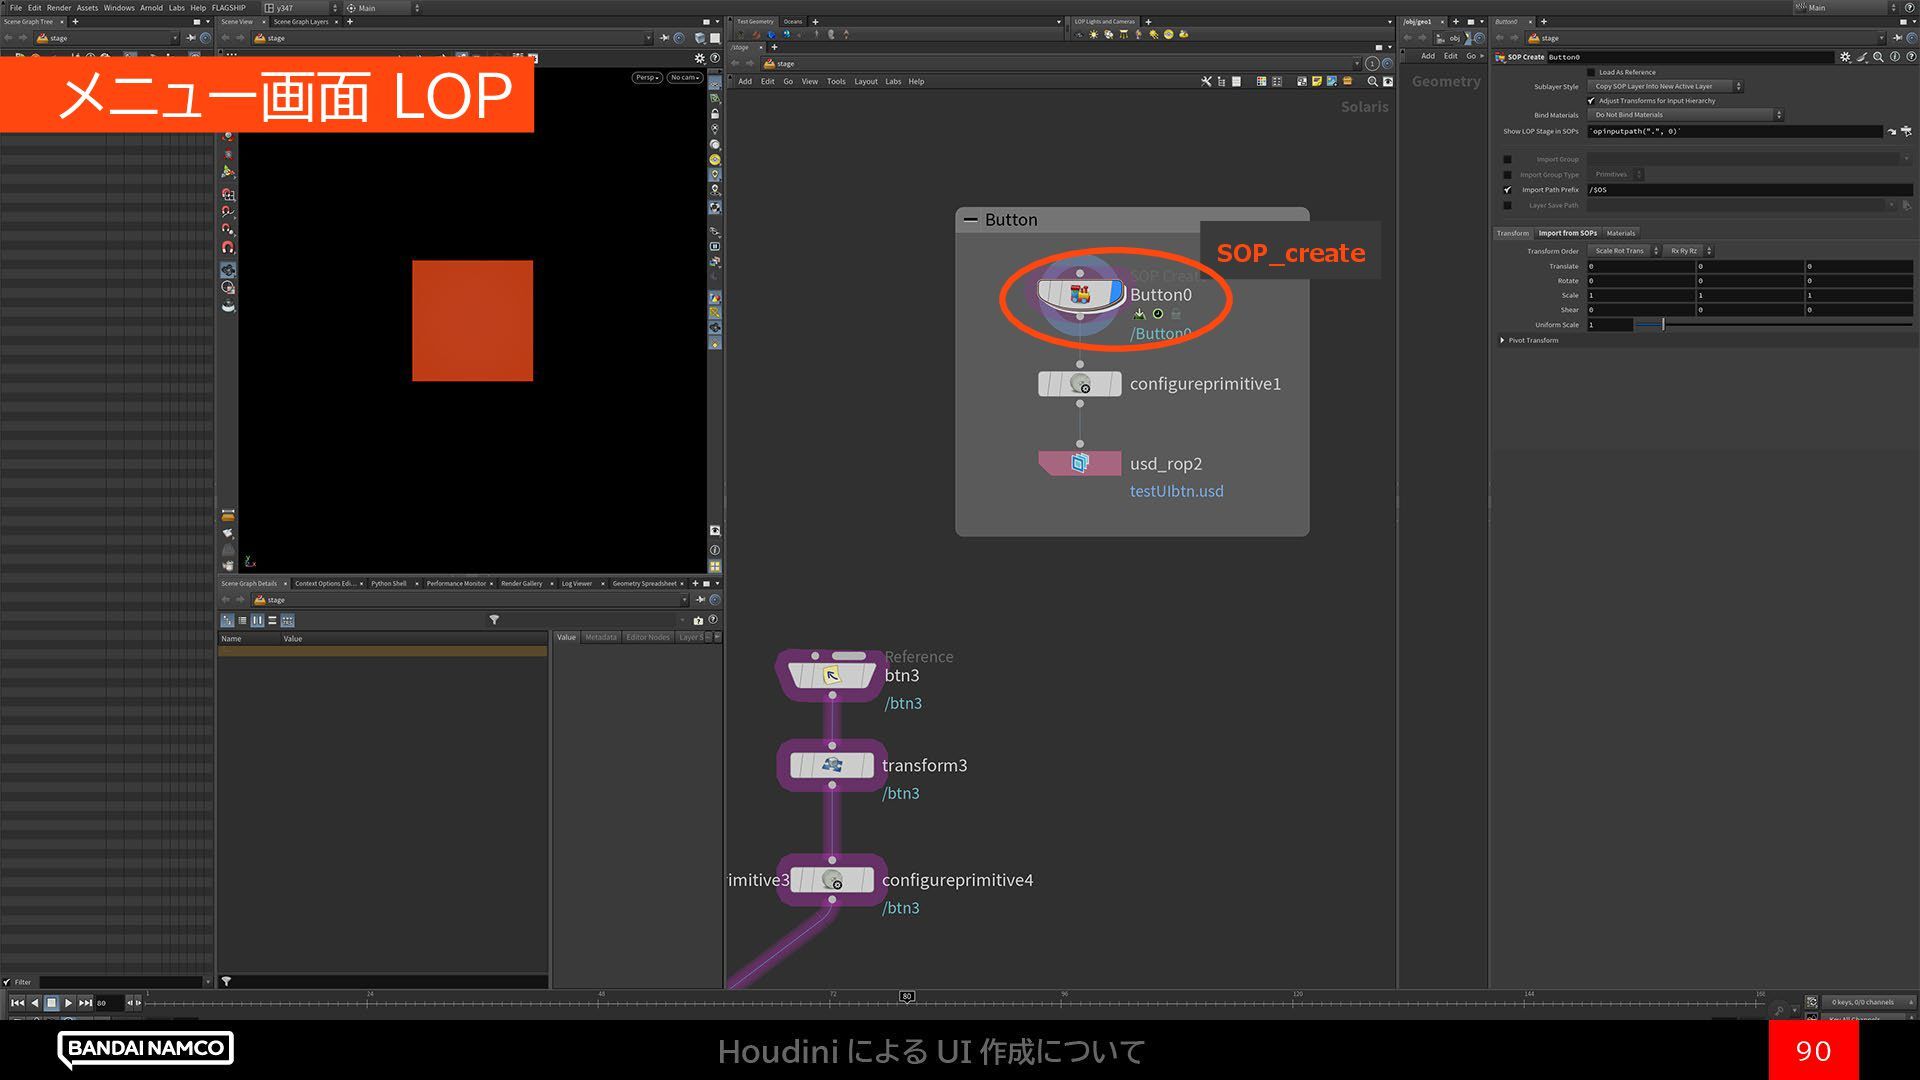Enable the Load As Reference checkbox
The width and height of the screenshot is (1920, 1080).
[x=1591, y=72]
